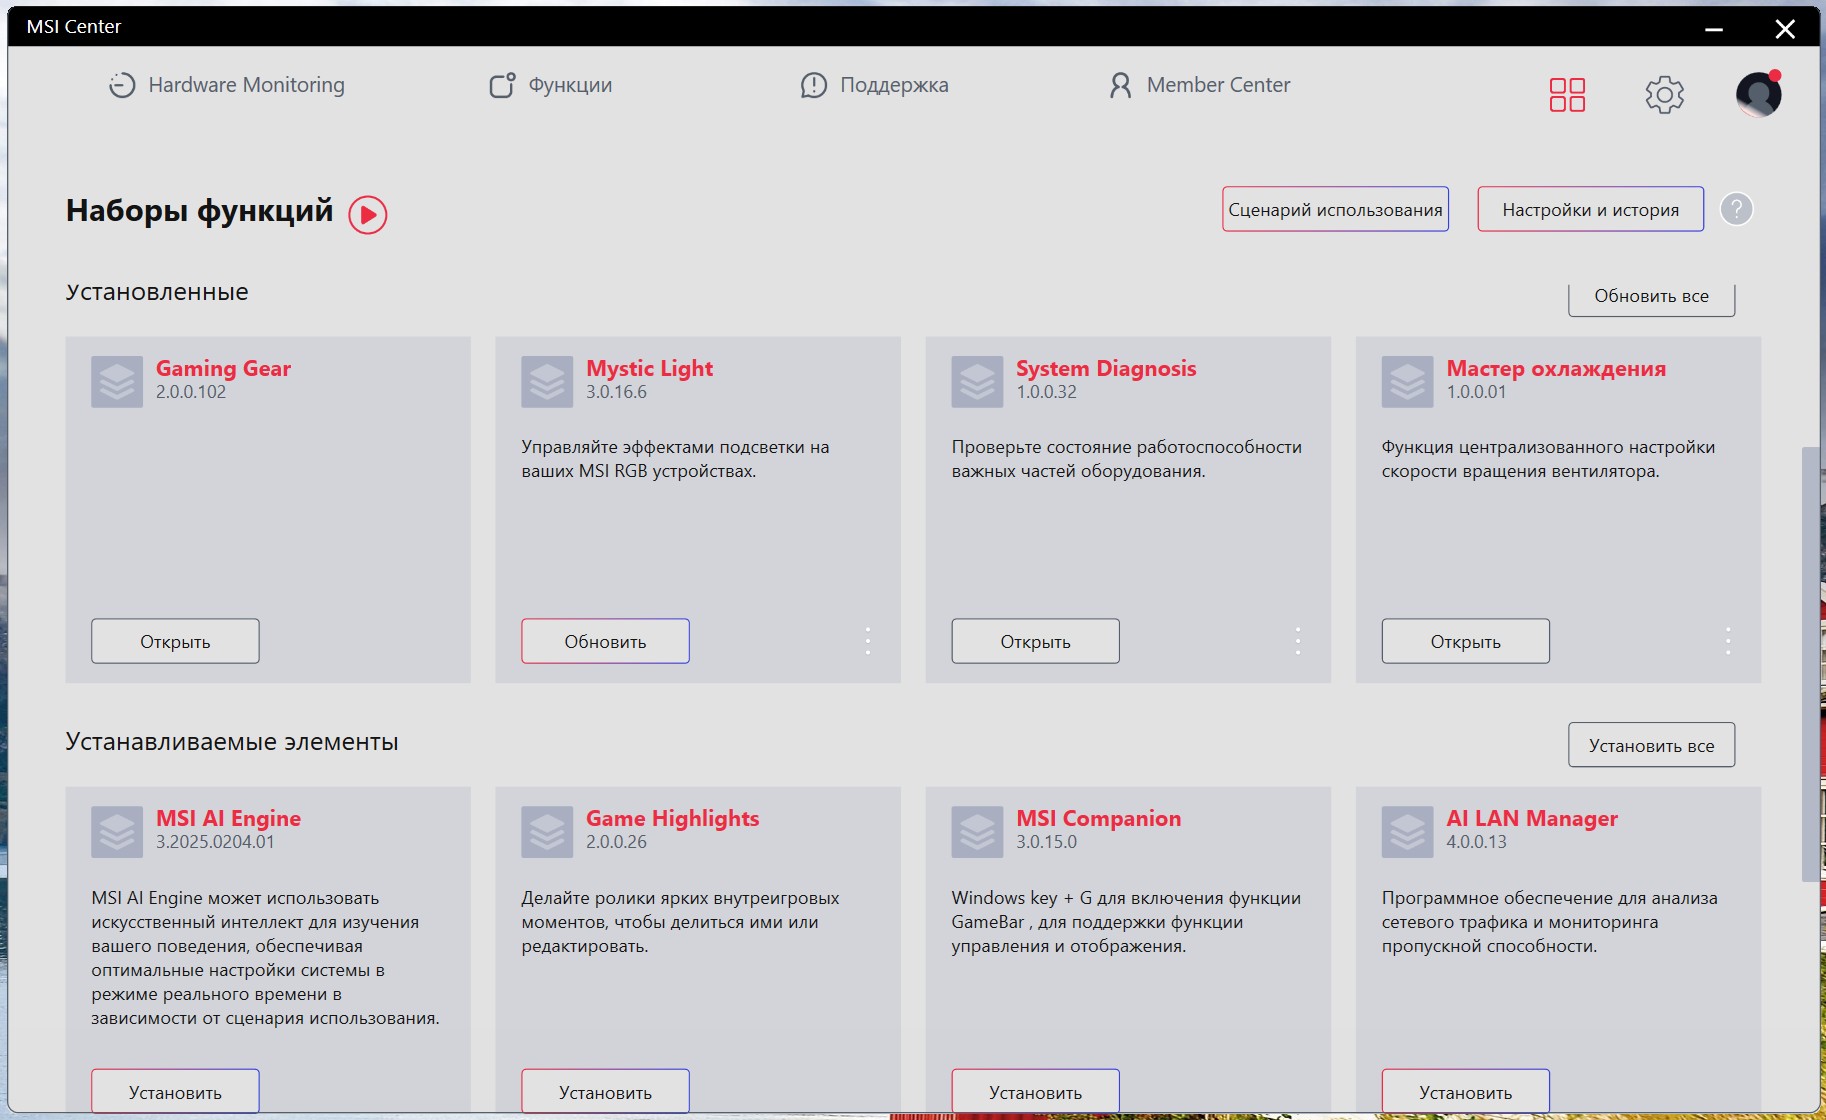Update Mystic Light with Обновить button

[605, 641]
